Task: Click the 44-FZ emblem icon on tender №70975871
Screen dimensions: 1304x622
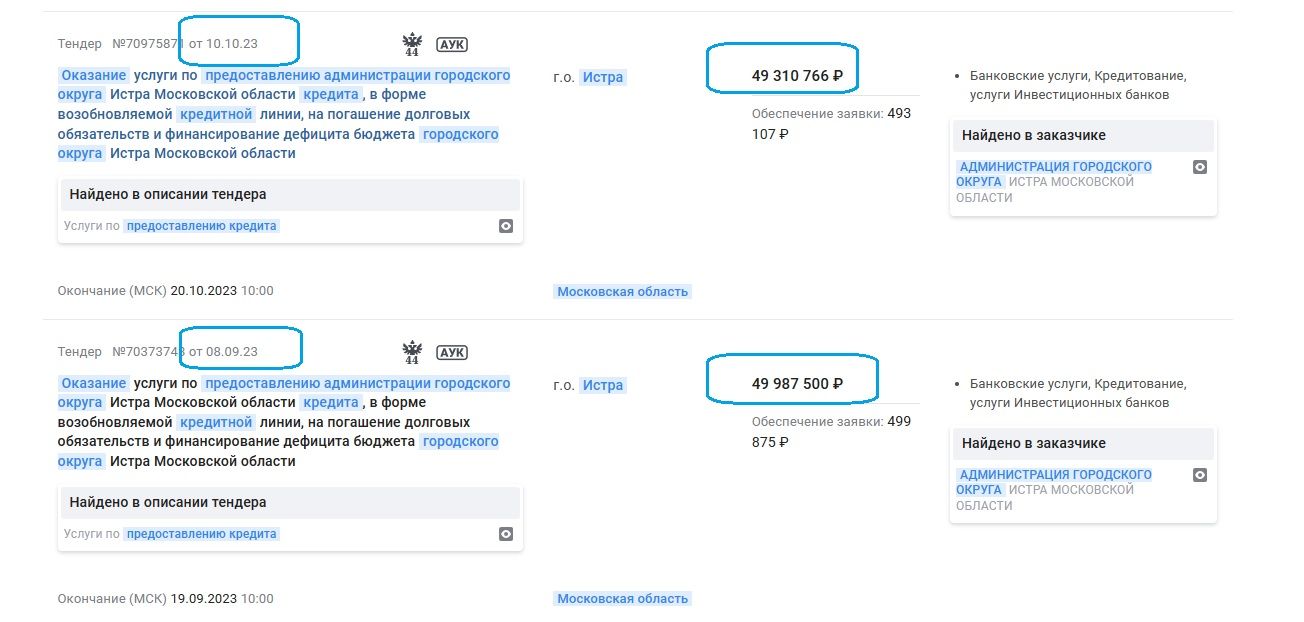Action: coord(411,44)
